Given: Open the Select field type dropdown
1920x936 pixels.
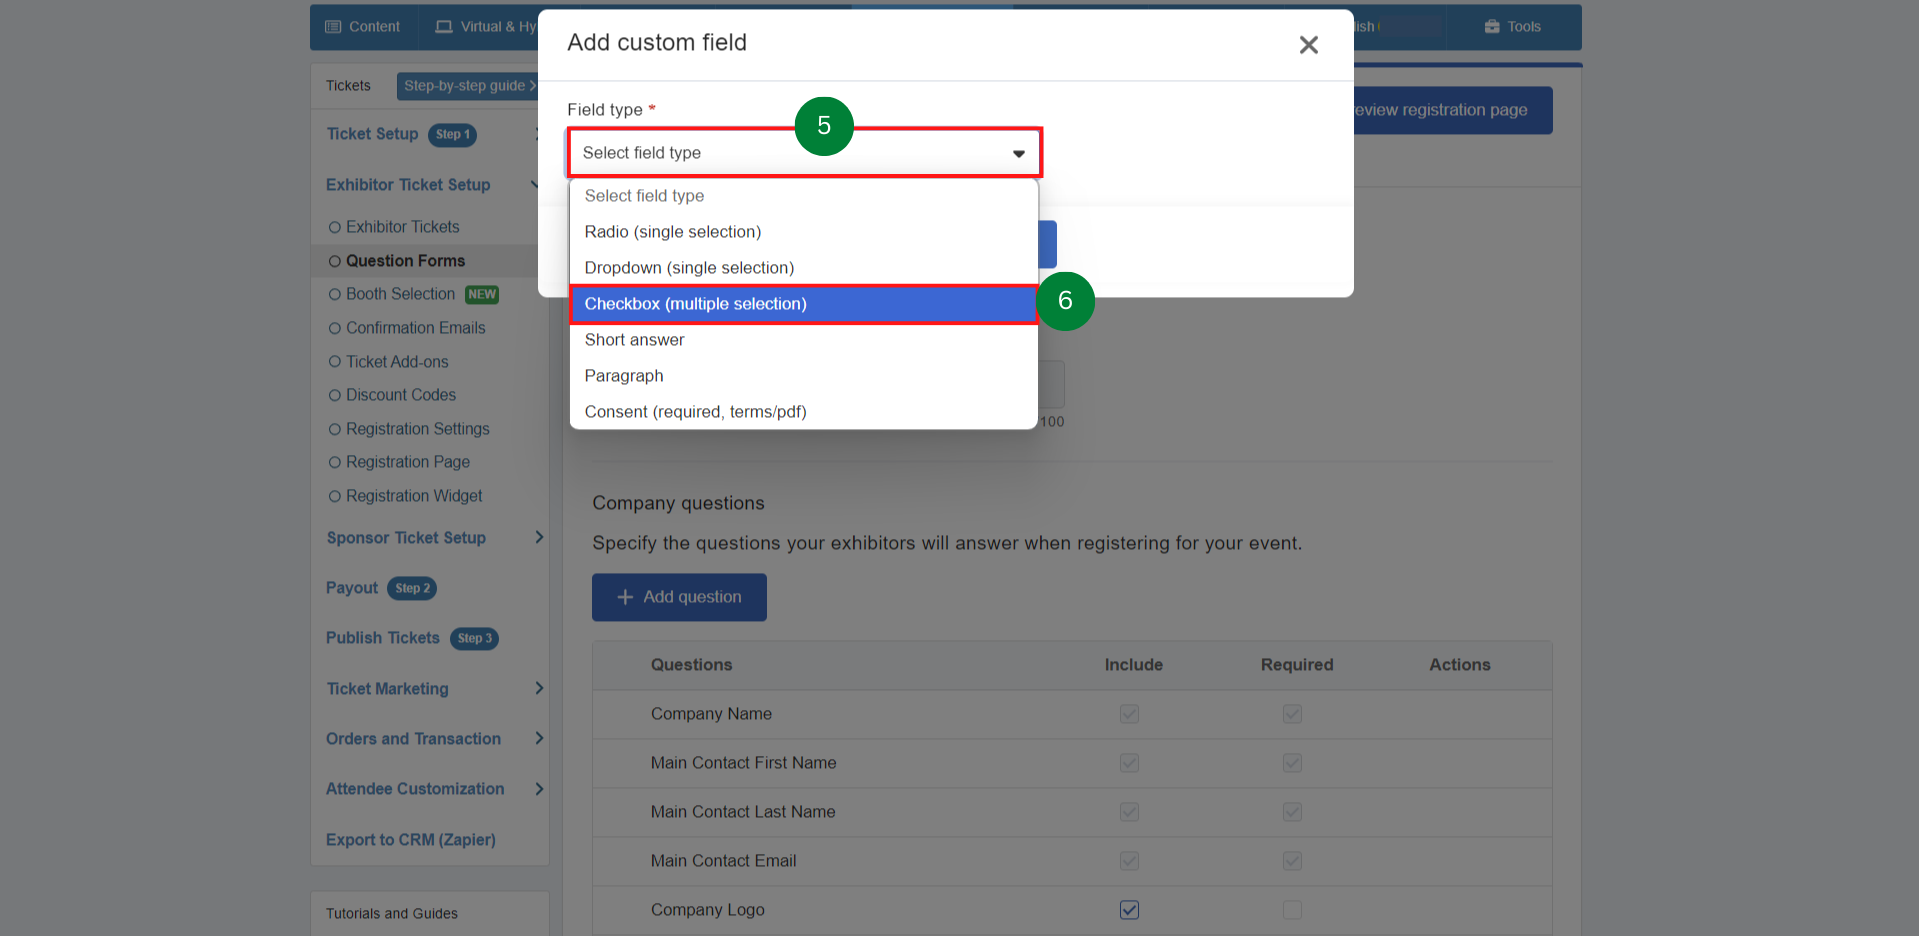Looking at the screenshot, I should tap(805, 153).
